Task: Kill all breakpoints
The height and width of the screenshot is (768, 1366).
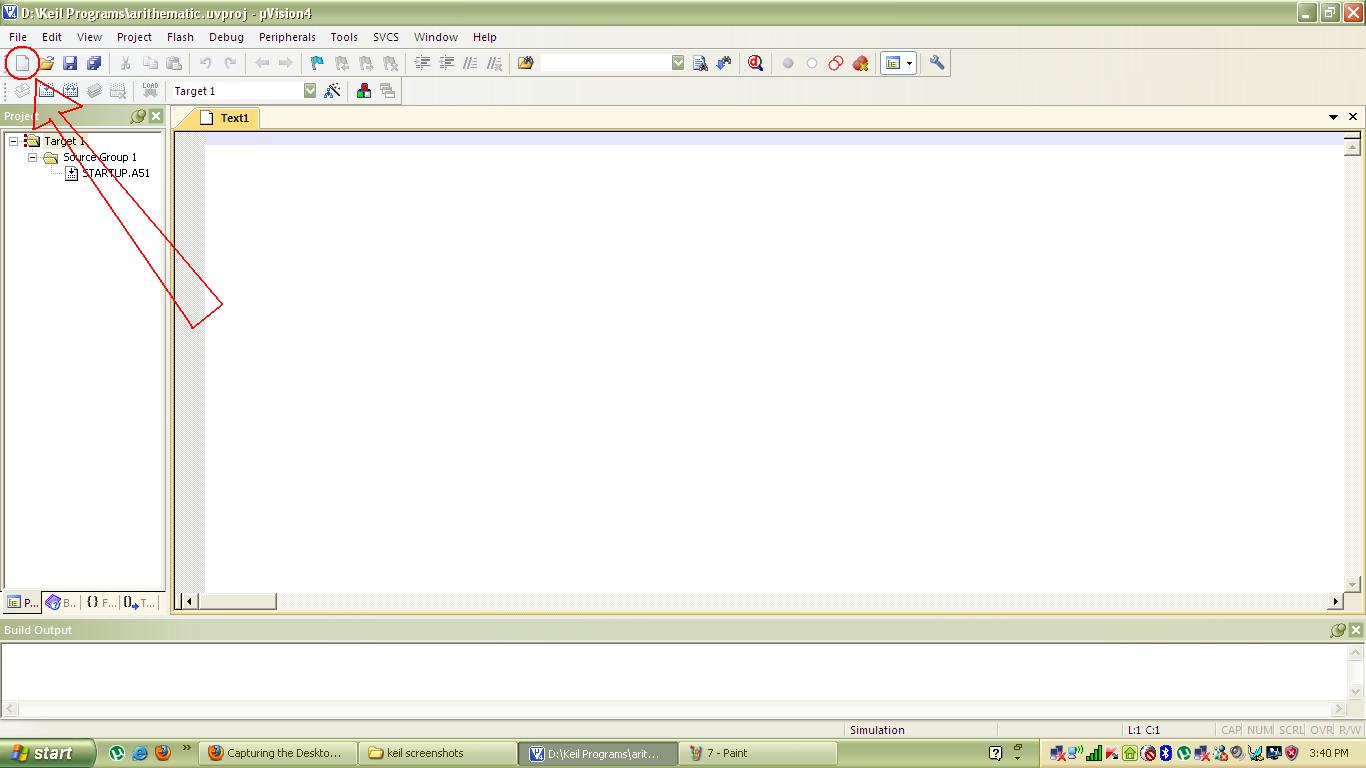Action: tap(860, 63)
